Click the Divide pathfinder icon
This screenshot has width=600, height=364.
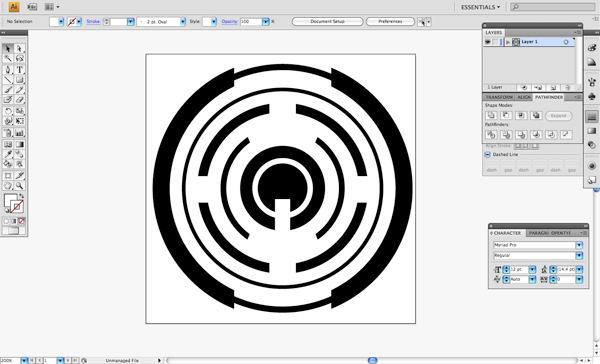[x=491, y=134]
